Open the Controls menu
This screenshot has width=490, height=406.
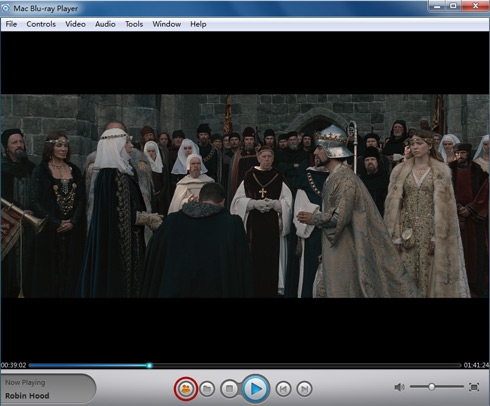coord(41,24)
